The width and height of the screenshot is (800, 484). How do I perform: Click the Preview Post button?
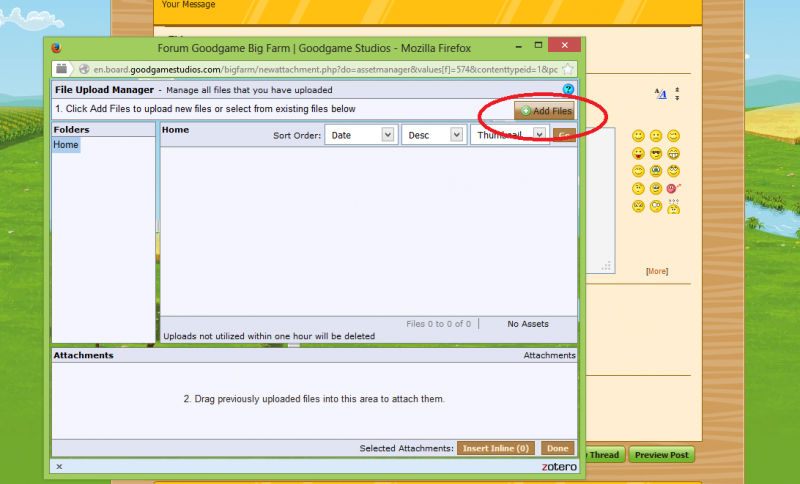point(660,455)
